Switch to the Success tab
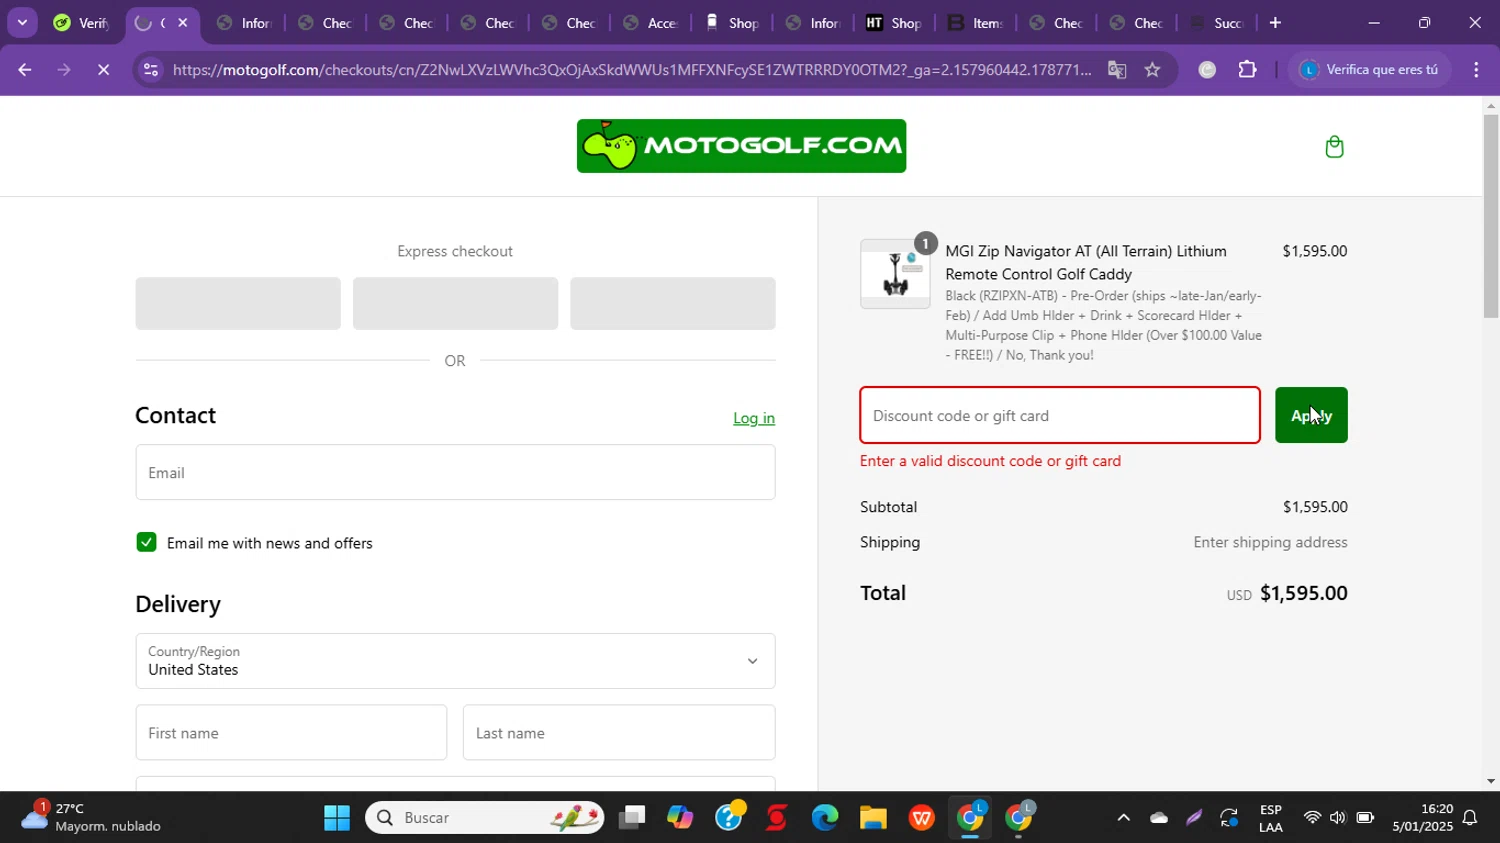This screenshot has width=1500, height=843. coord(1218,23)
